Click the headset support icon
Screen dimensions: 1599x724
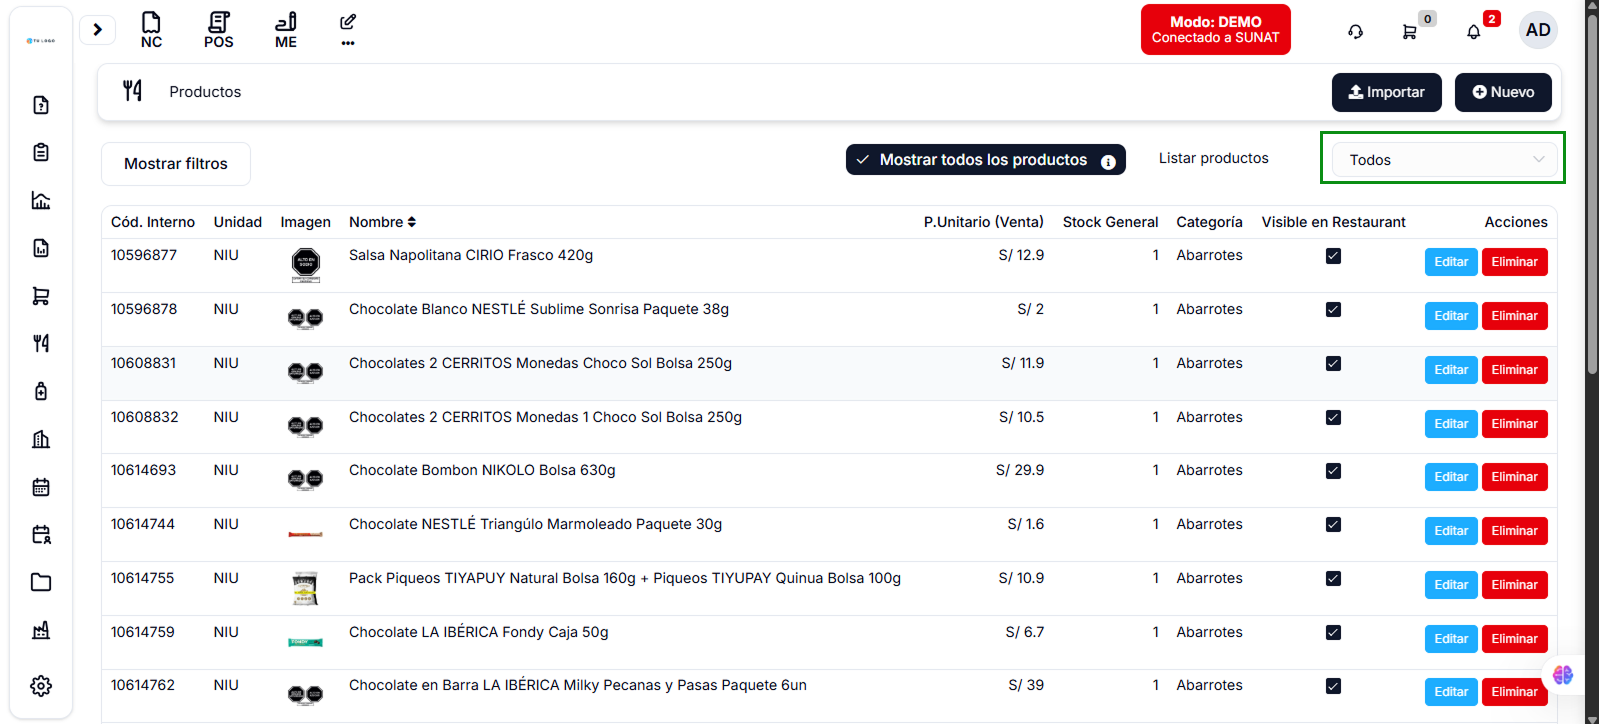1355,32
